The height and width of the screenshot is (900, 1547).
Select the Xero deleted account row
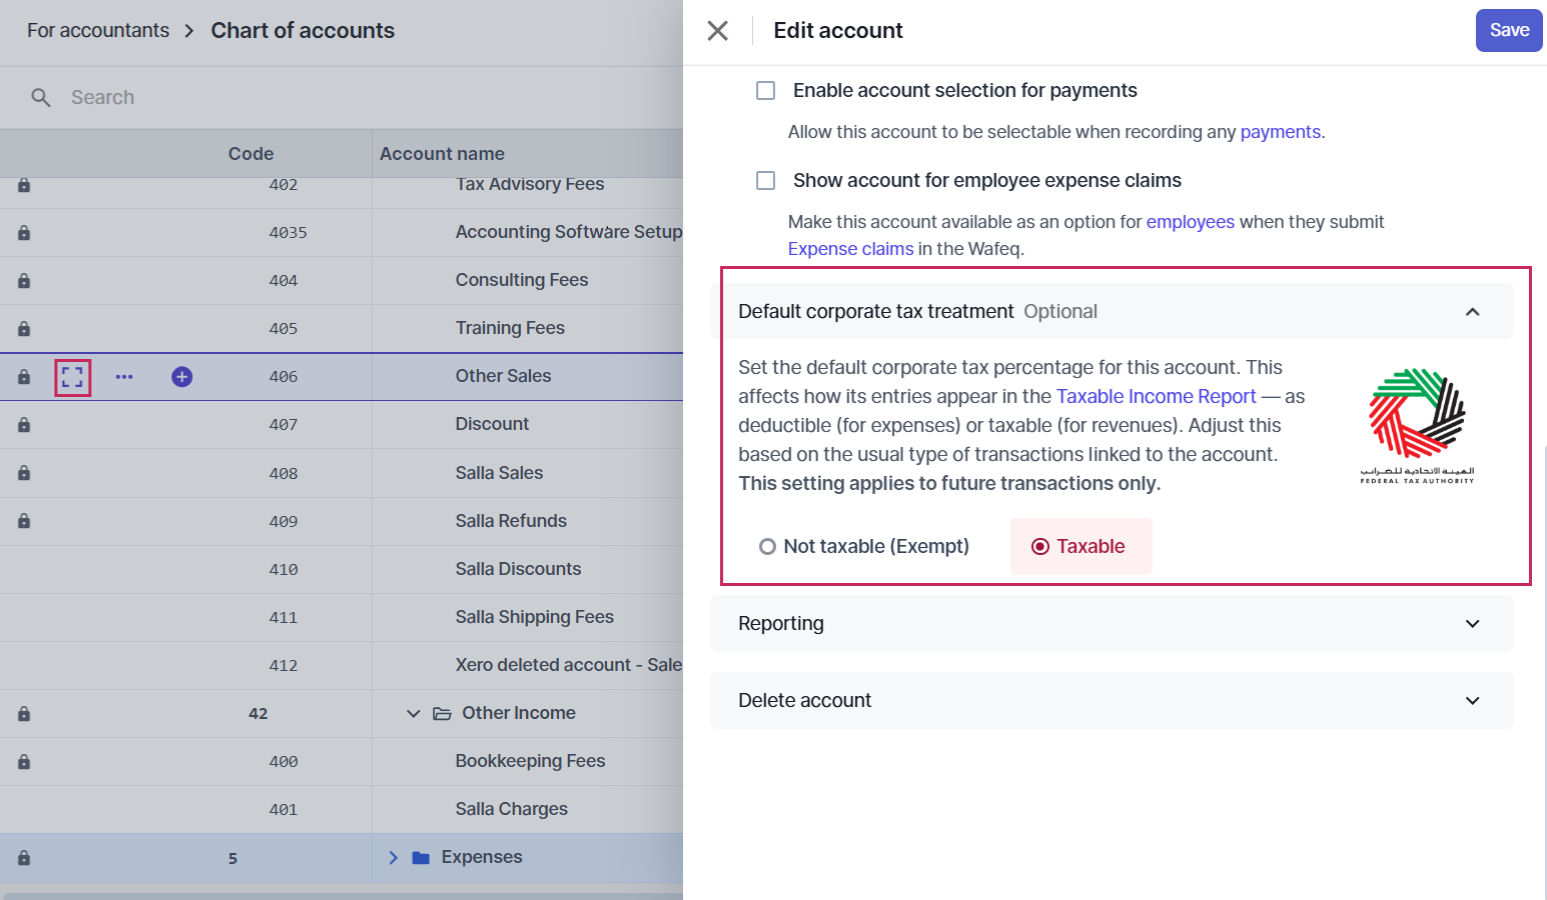569,665
